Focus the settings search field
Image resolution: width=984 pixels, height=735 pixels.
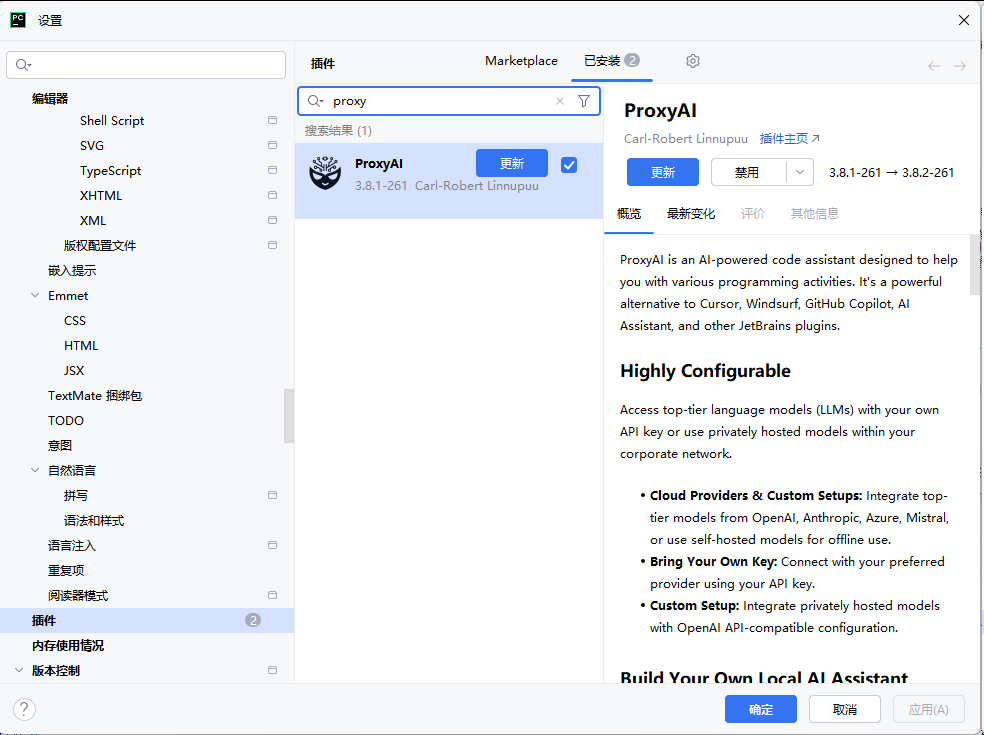(x=146, y=65)
